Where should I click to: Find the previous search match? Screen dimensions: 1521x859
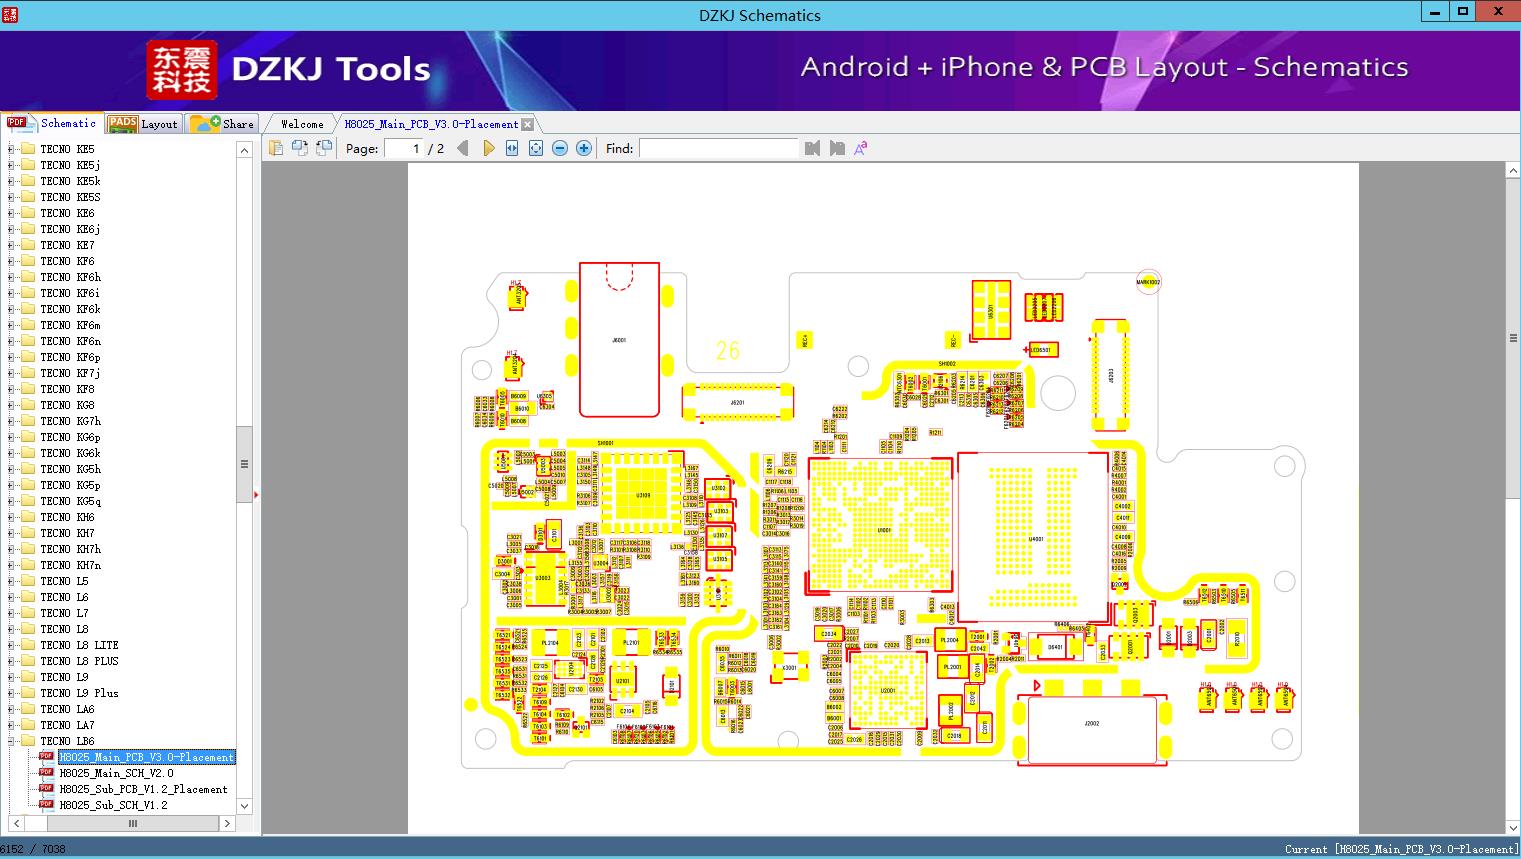pyautogui.click(x=812, y=148)
